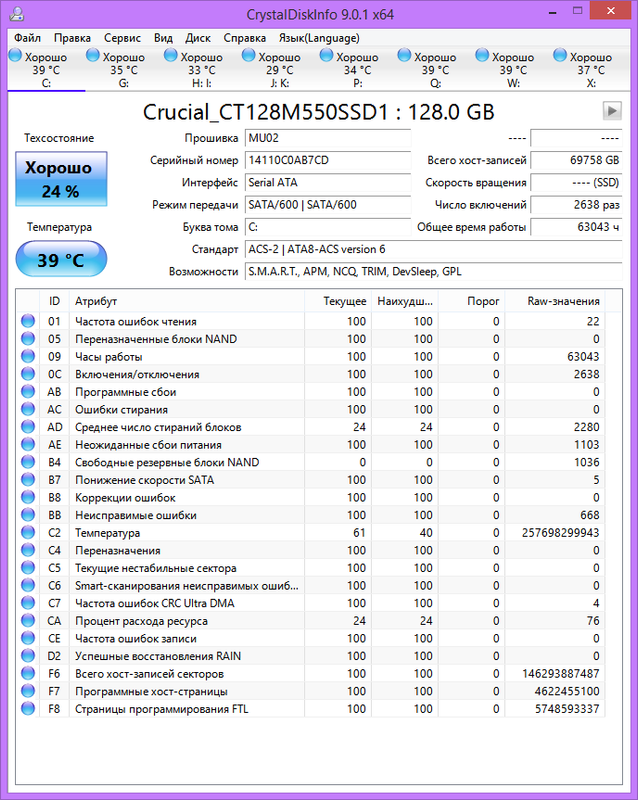Image resolution: width=638 pixels, height=800 pixels.
Task: Select the Среднее число стираний блоков text
Action: coord(158,427)
